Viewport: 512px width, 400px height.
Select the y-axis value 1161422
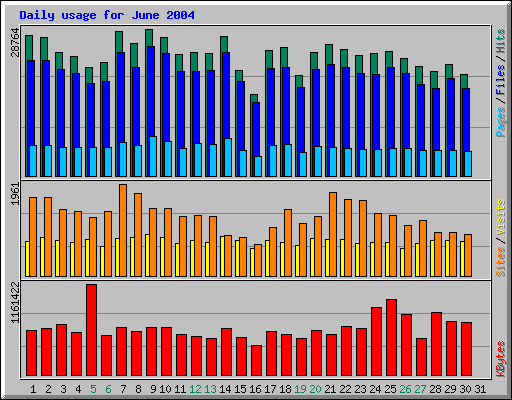pyautogui.click(x=15, y=302)
